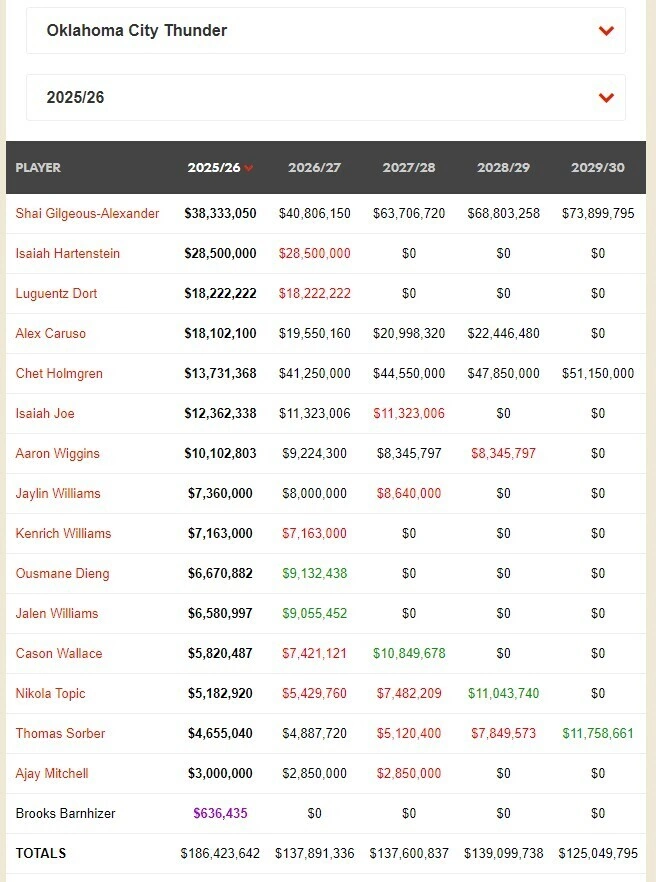The width and height of the screenshot is (656, 882).
Task: Visit Cason Wallace's player page
Action: click(x=59, y=654)
